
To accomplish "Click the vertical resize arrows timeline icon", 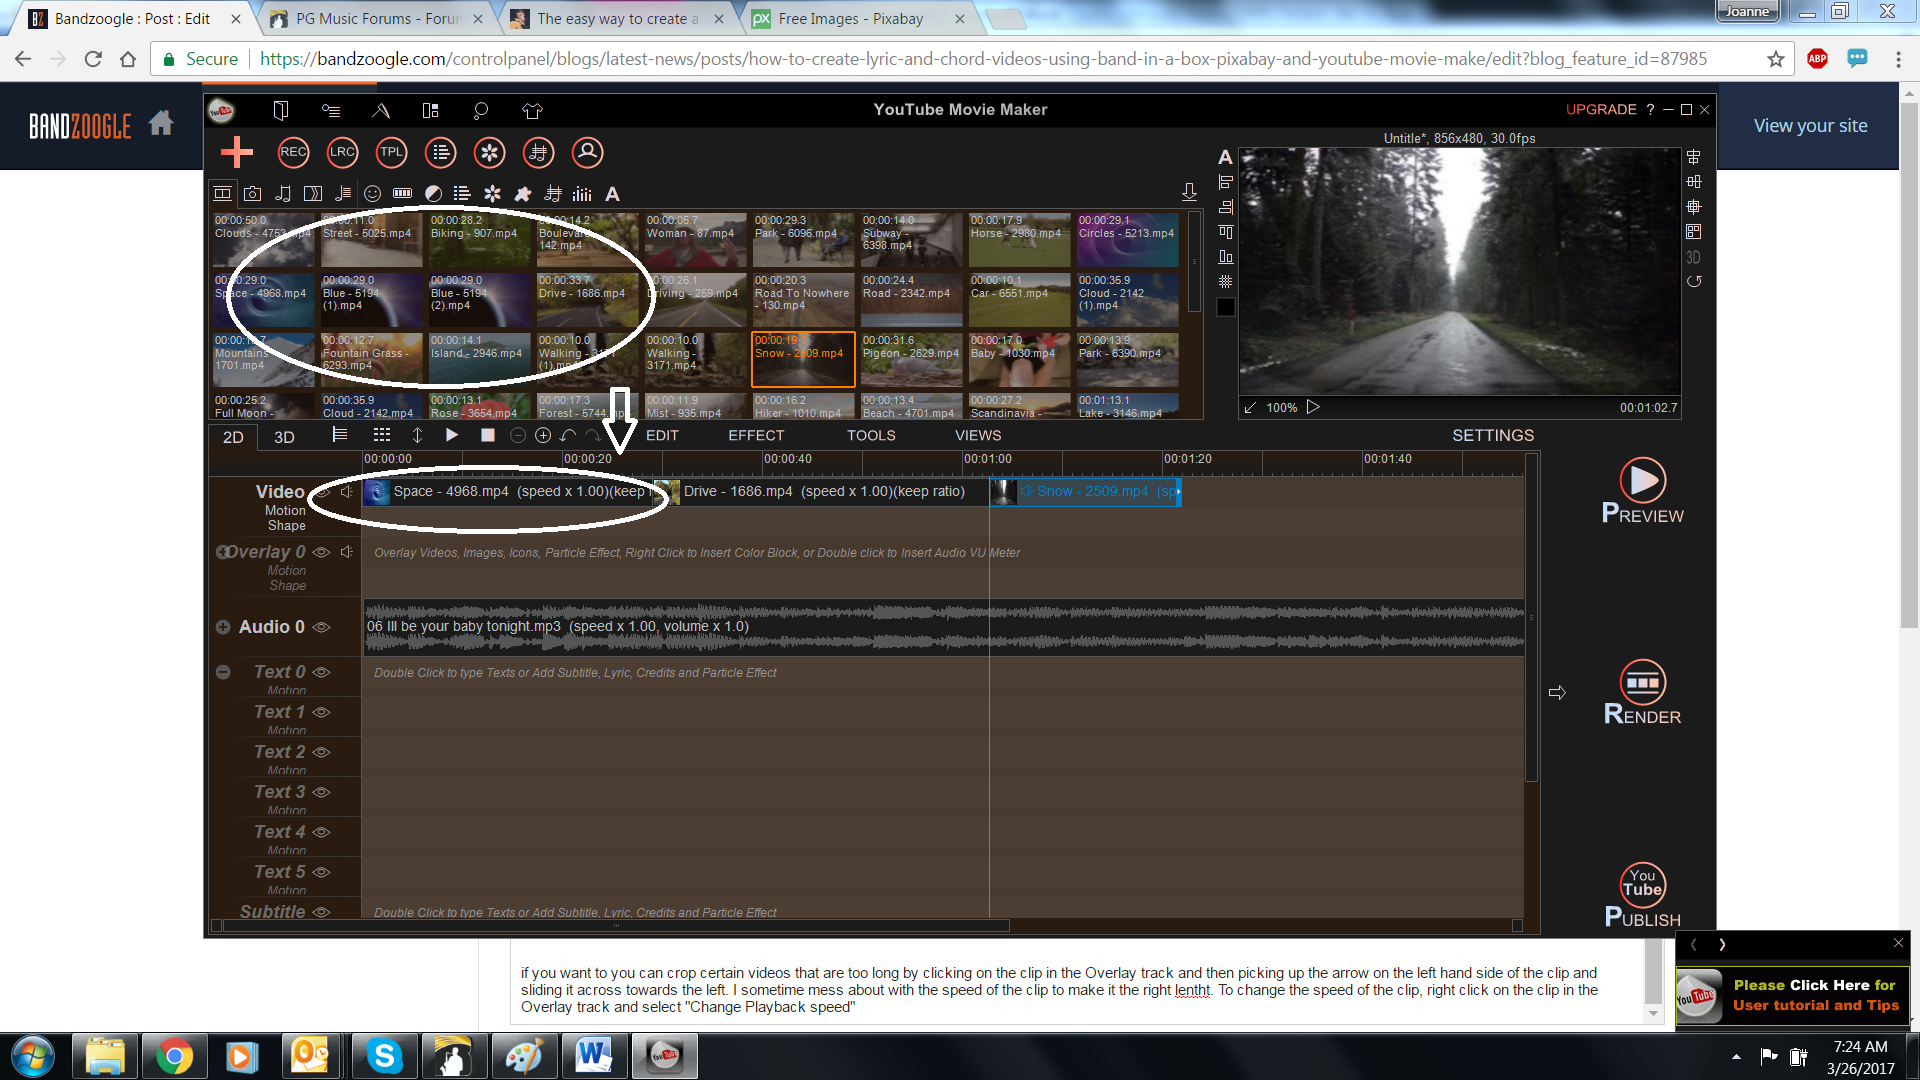I will tap(417, 435).
